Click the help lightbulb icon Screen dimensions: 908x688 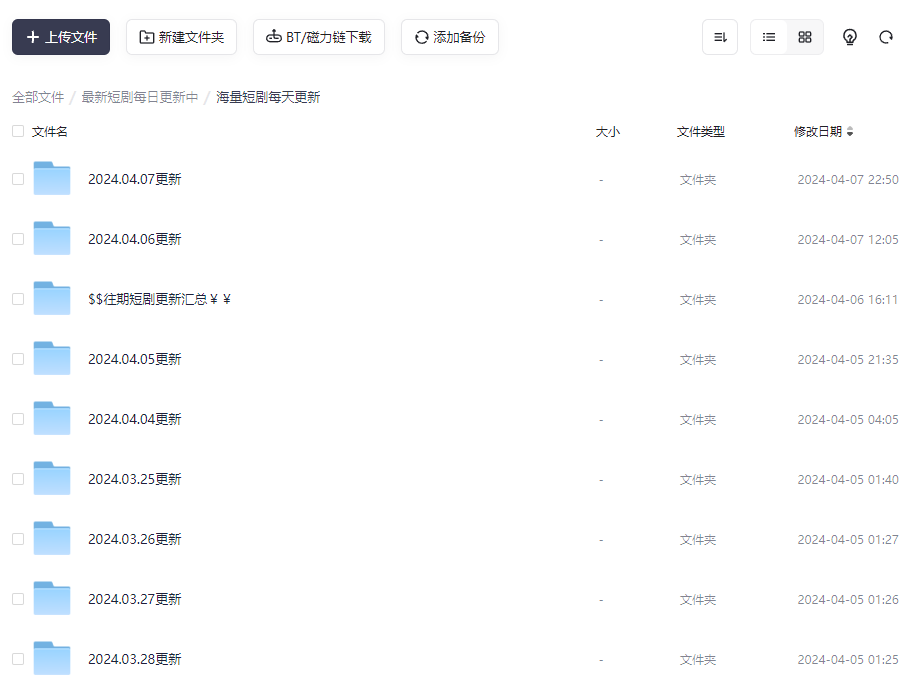coord(849,37)
